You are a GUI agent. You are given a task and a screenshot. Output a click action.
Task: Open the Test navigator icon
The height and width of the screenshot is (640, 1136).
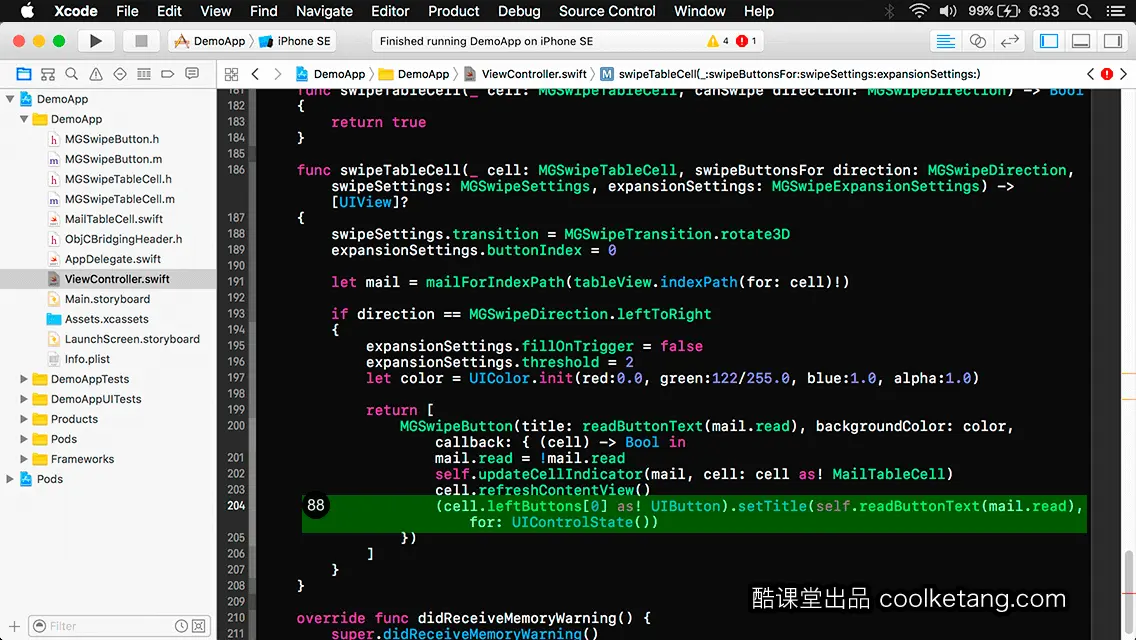click(120, 74)
